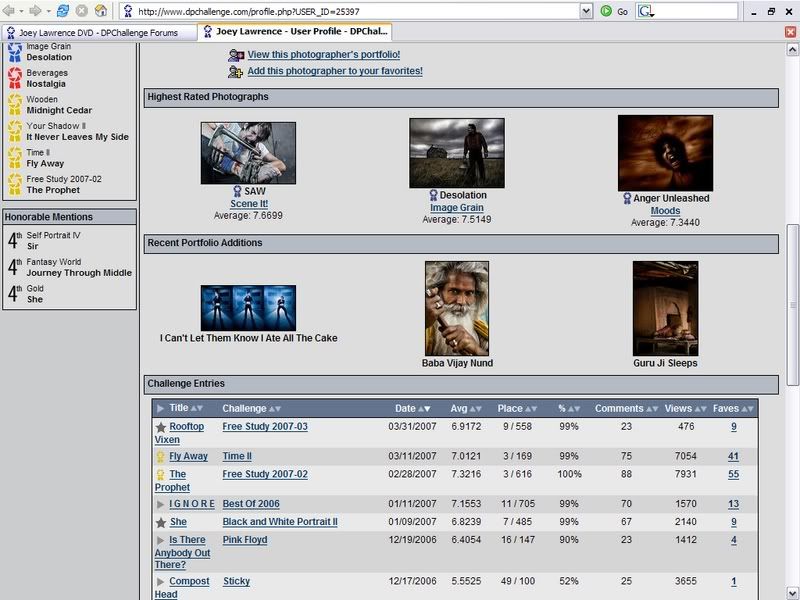Open I Can't Let Them Know cake thumbnail
The width and height of the screenshot is (800, 600).
pos(248,308)
